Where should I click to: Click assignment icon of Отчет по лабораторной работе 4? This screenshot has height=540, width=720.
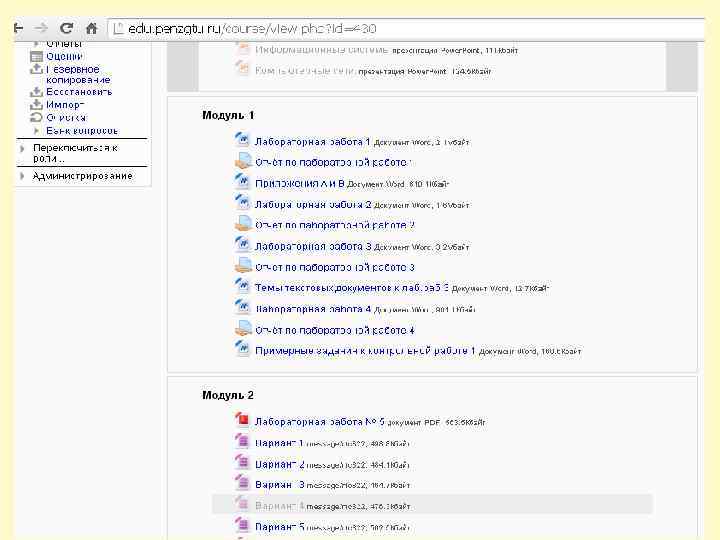[242, 328]
